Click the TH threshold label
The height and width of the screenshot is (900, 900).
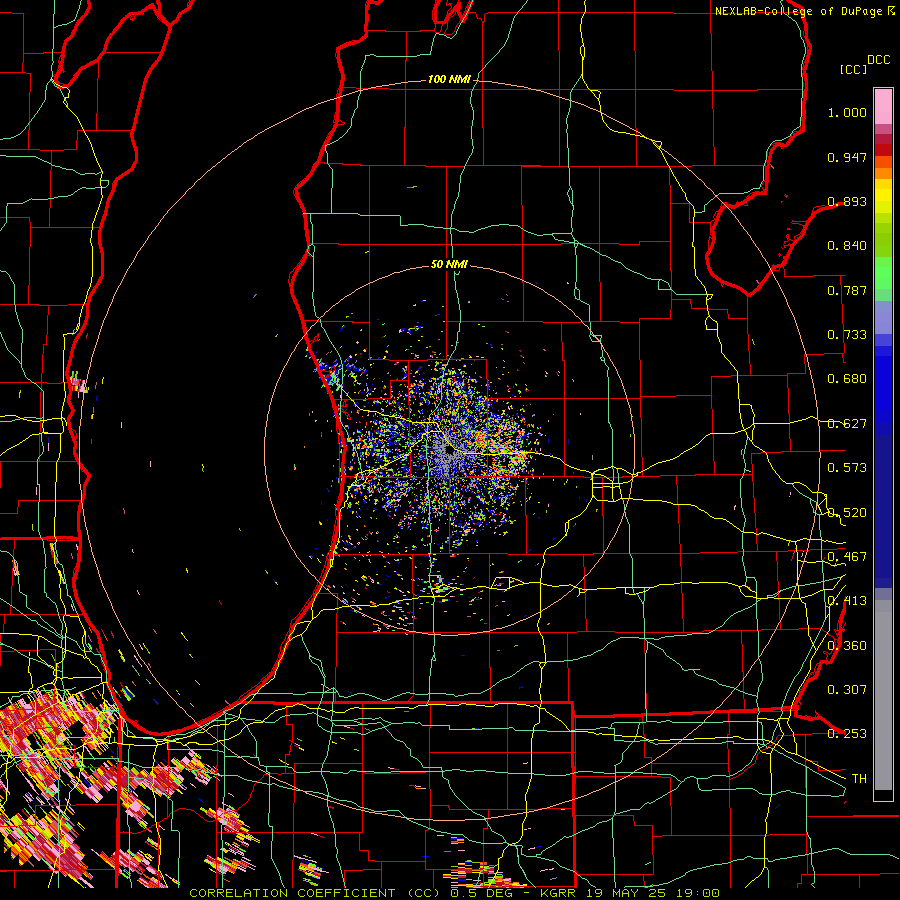(x=859, y=779)
